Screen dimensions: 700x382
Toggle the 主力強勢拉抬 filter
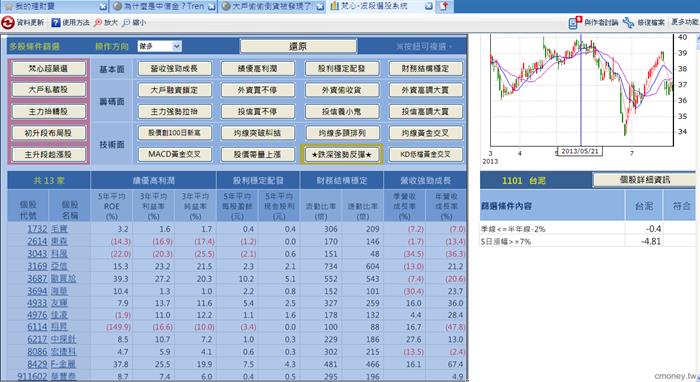[x=174, y=111]
